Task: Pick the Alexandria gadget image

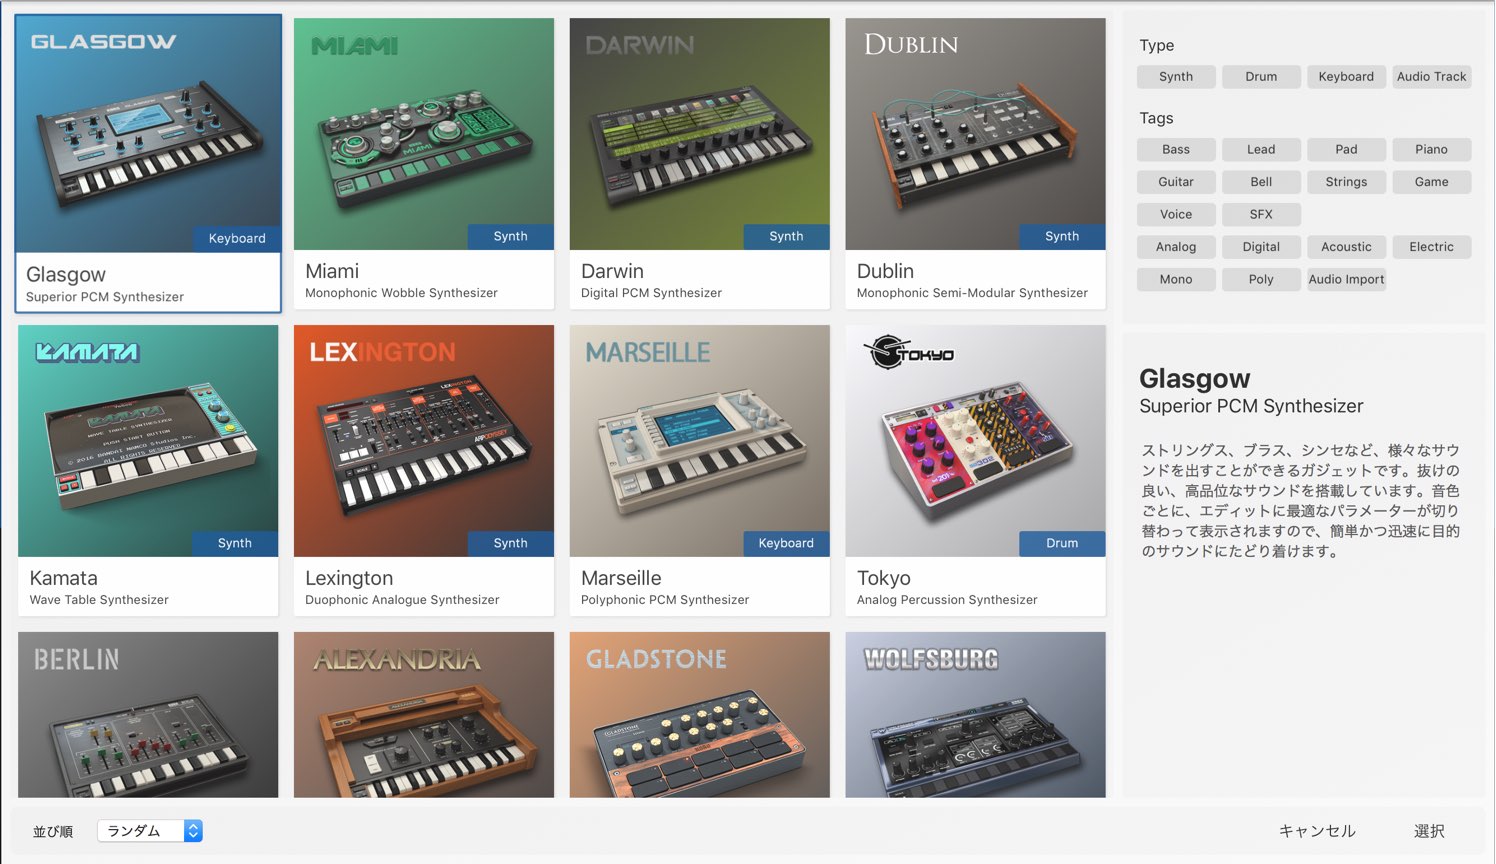Action: point(424,715)
